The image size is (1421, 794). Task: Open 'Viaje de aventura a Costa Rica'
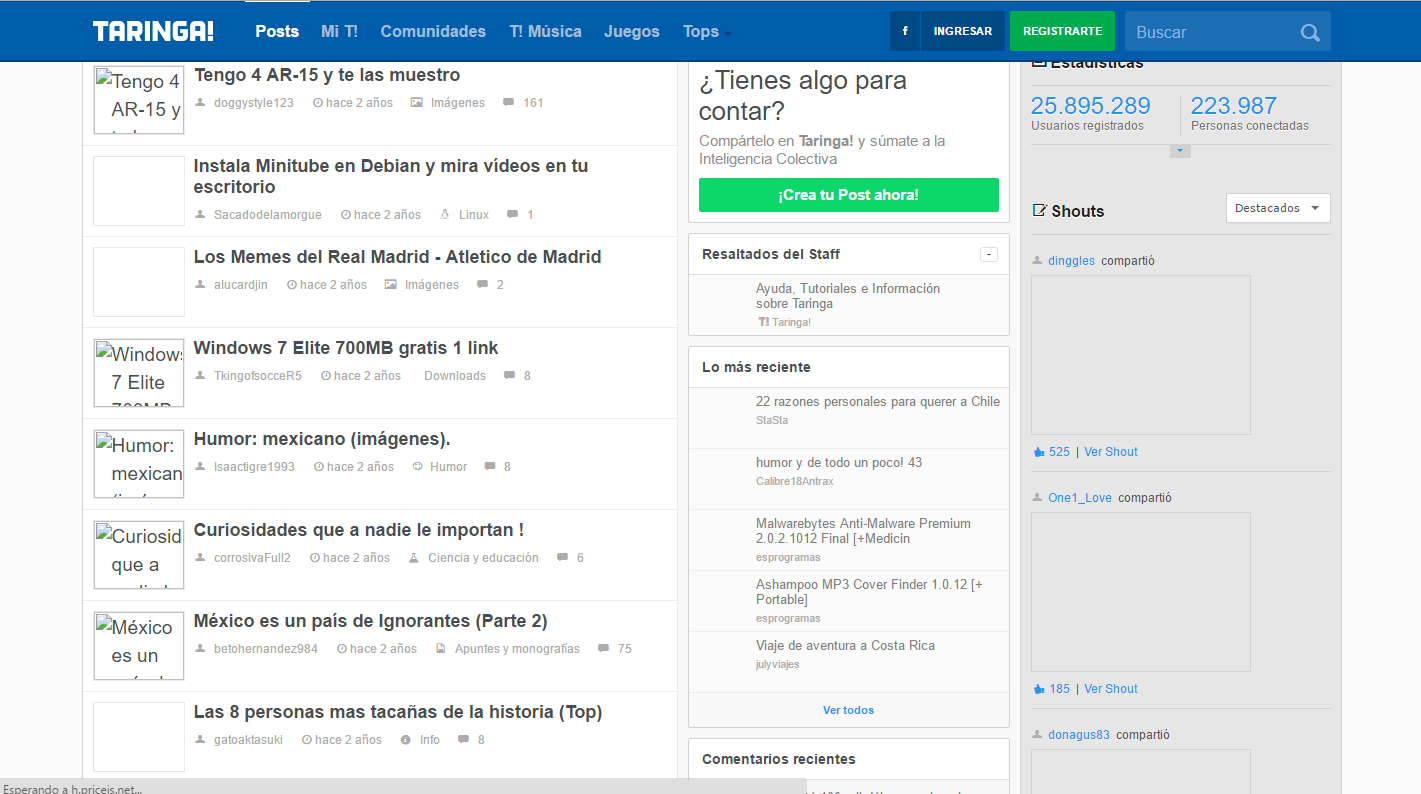[845, 646]
